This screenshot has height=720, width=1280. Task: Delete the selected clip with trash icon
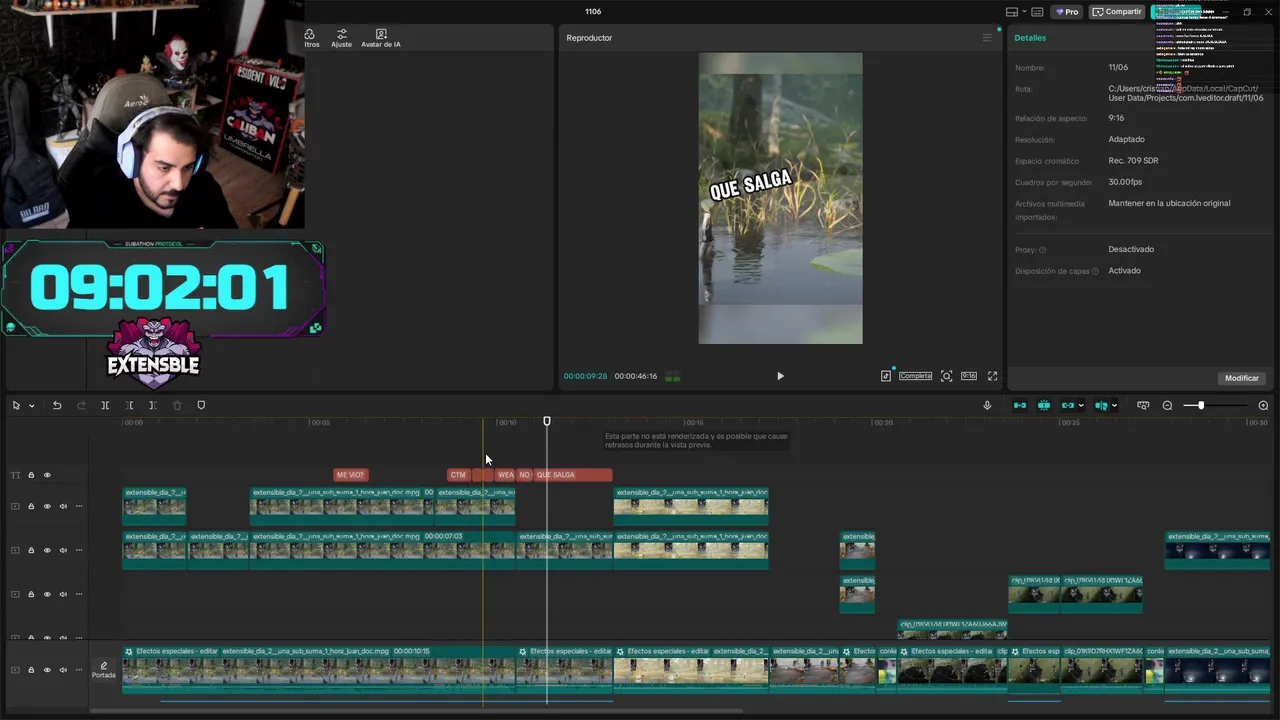click(177, 405)
